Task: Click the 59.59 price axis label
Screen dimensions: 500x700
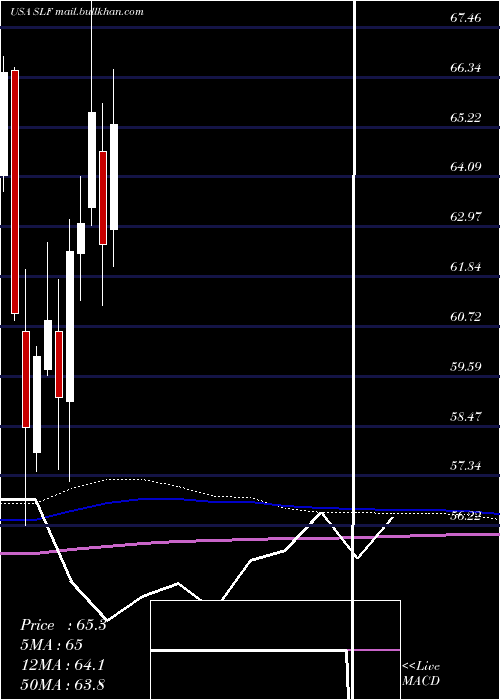Action: [x=466, y=367]
